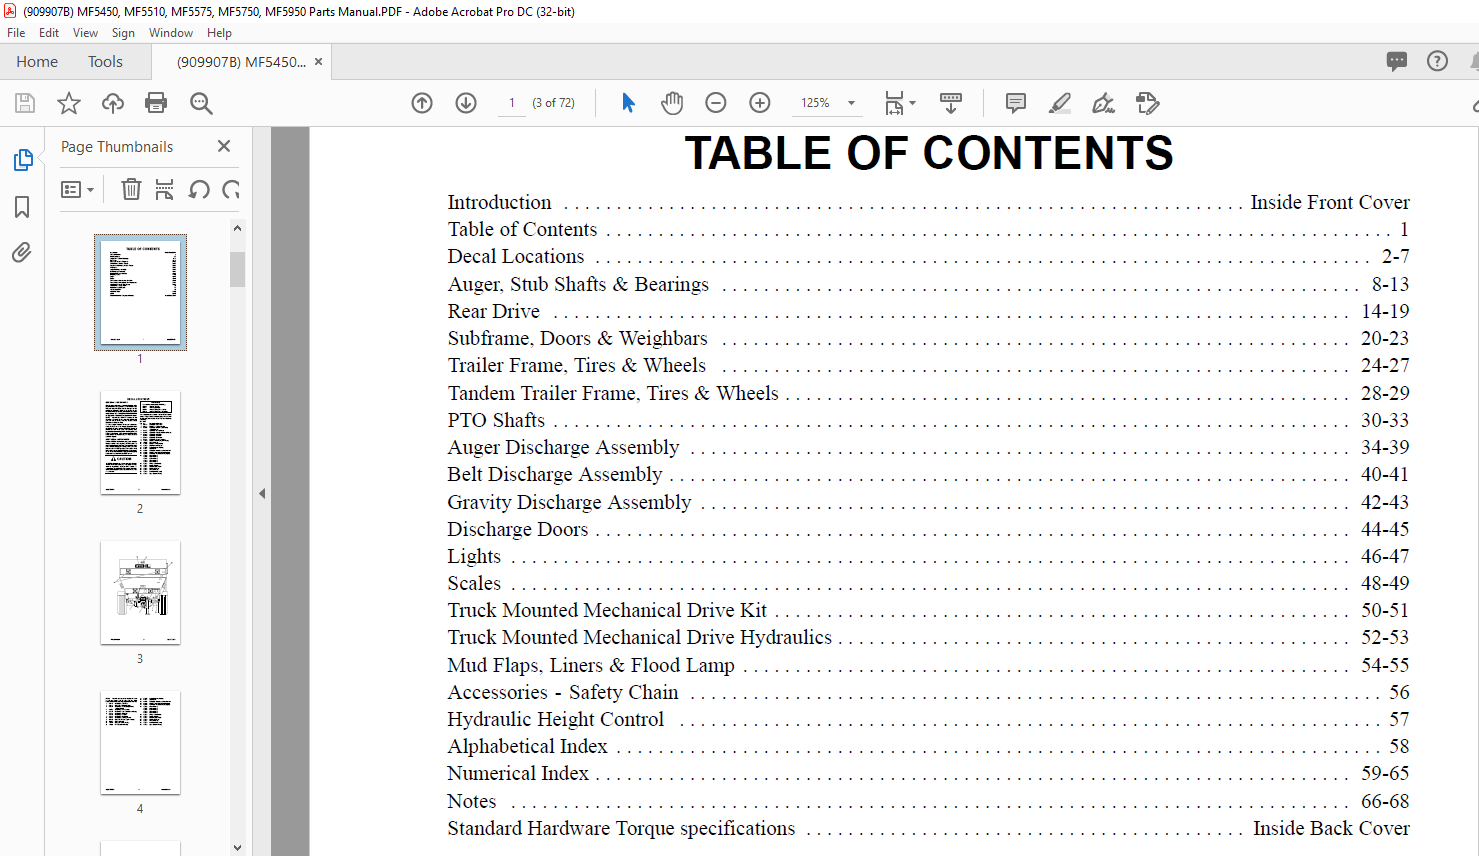The height and width of the screenshot is (856, 1479).
Task: Click 'Lights' contents entry
Action: click(474, 557)
